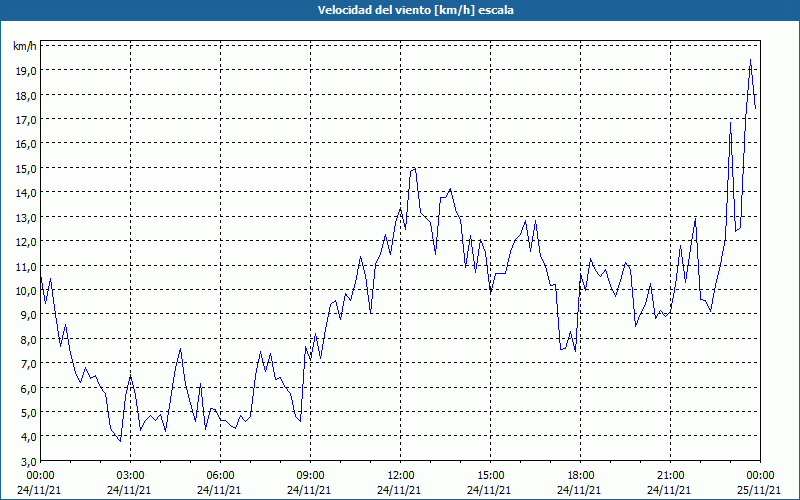Click the chart title 'Velocidad del viento [km/h] escala'
The image size is (800, 500).
[x=415, y=10]
